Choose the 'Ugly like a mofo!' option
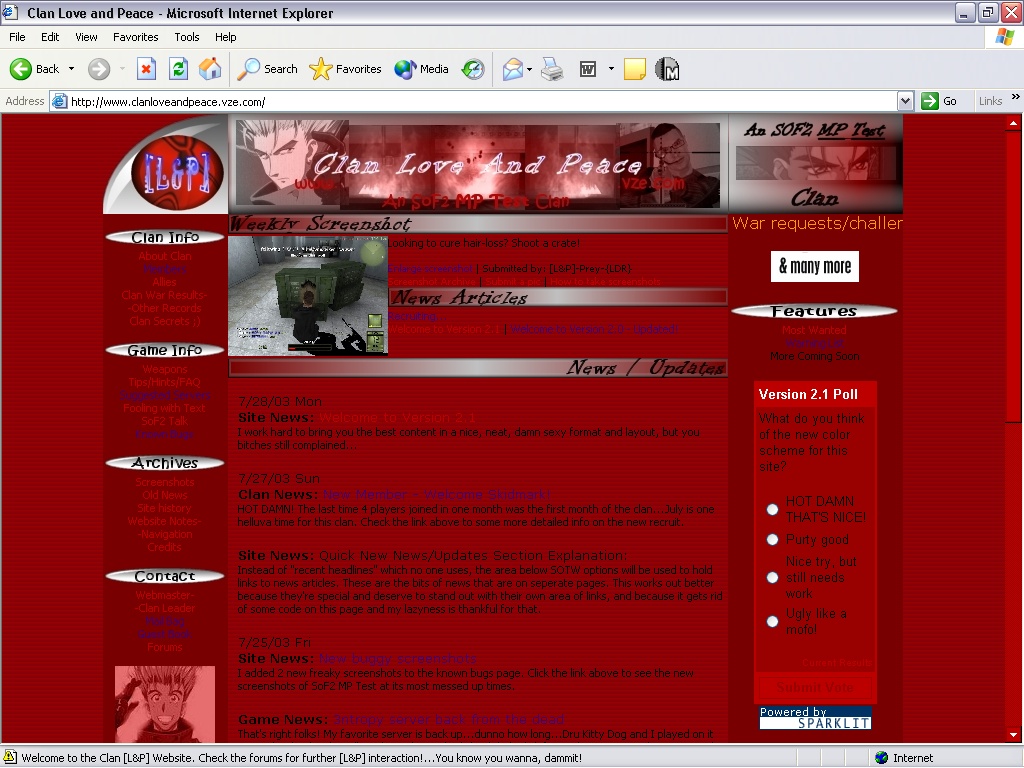The width and height of the screenshot is (1024, 768). coord(773,621)
